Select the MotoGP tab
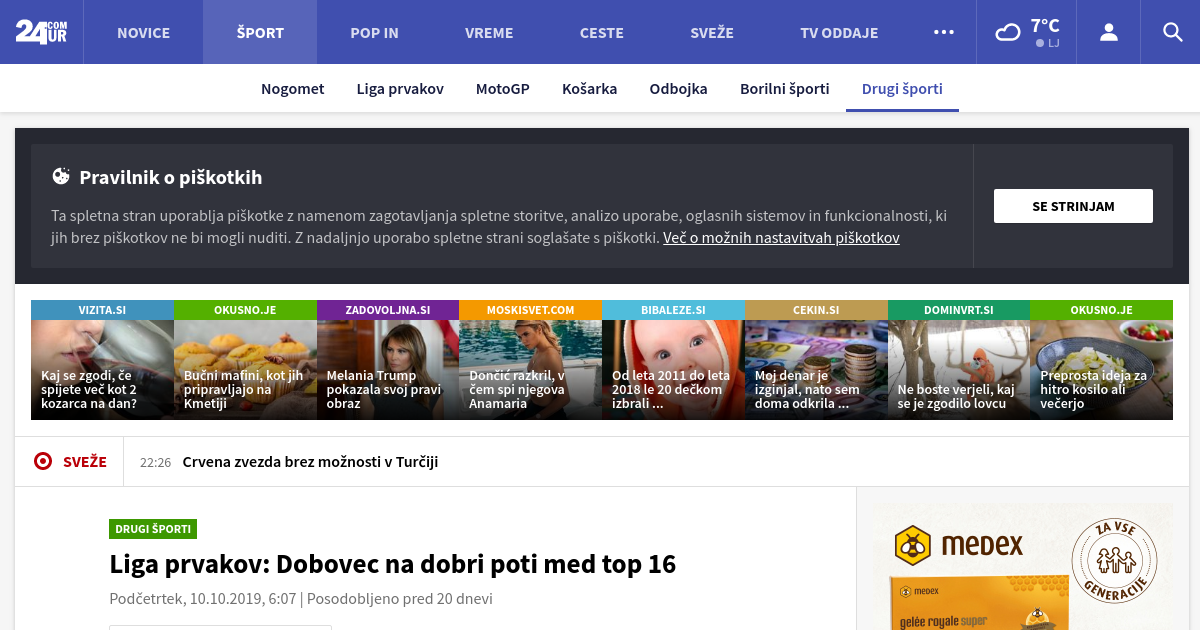Viewport: 1200px width, 630px height. click(x=502, y=88)
